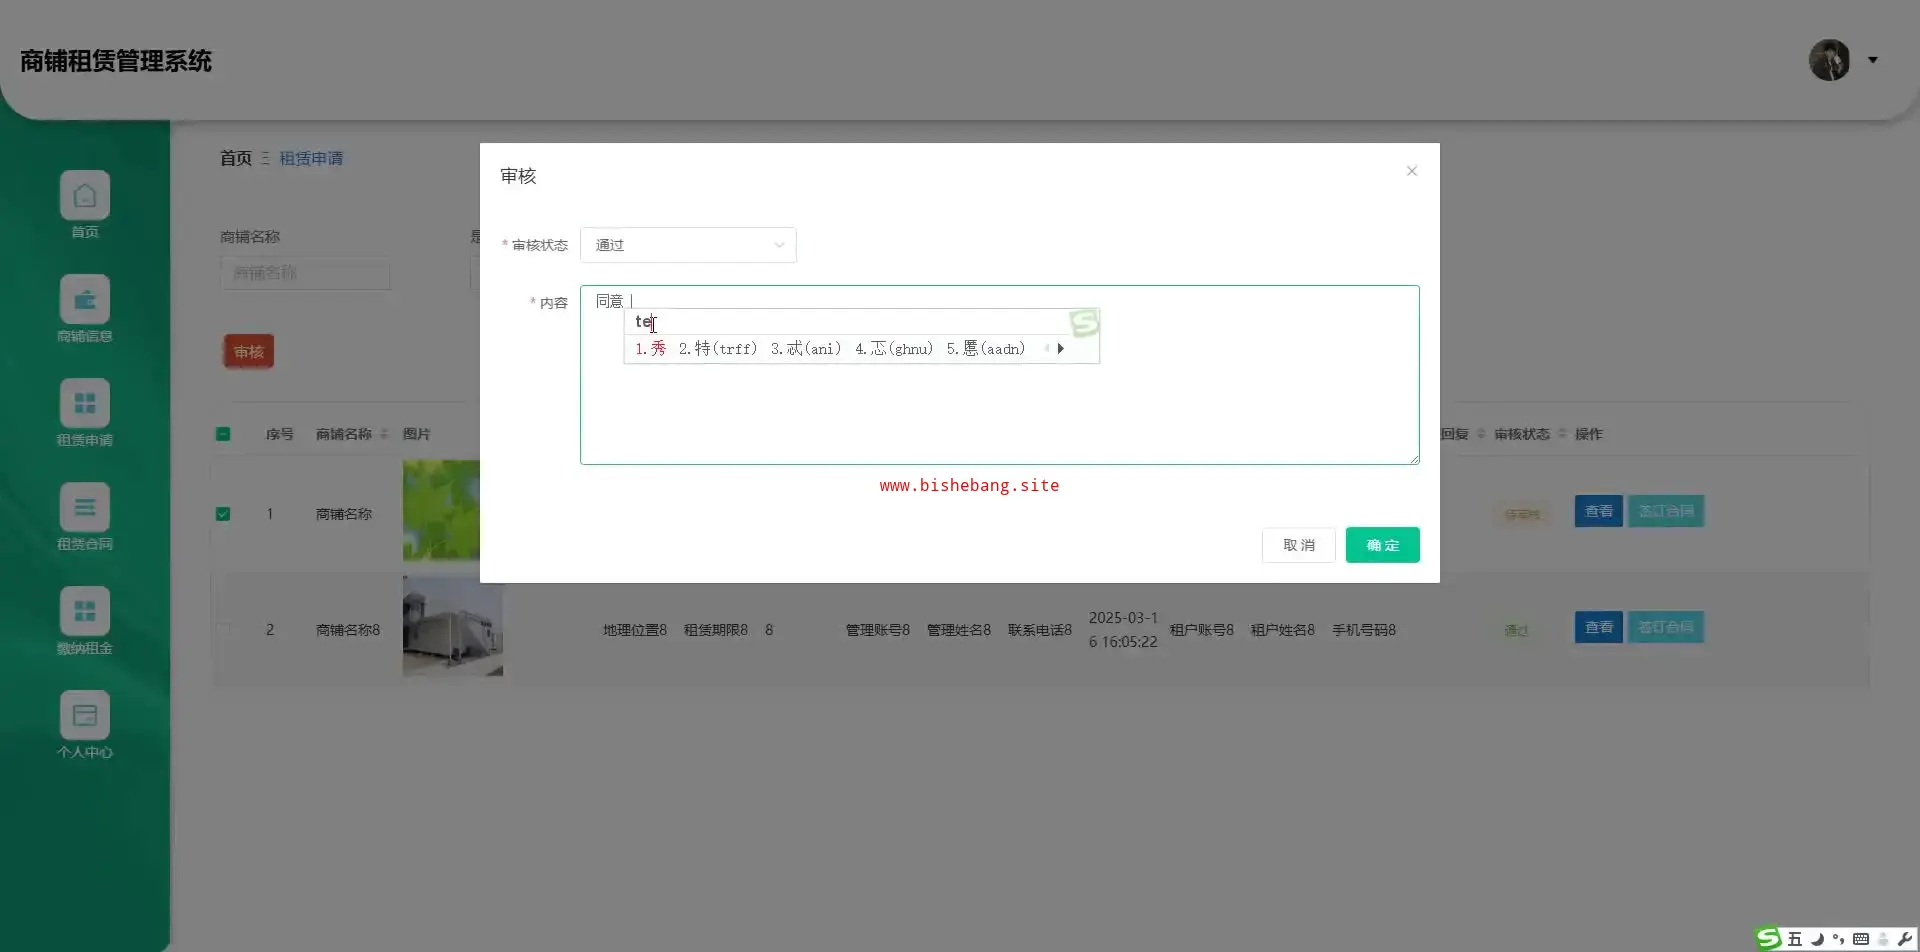
Task: Show next page of IME candidates
Action: [1061, 348]
